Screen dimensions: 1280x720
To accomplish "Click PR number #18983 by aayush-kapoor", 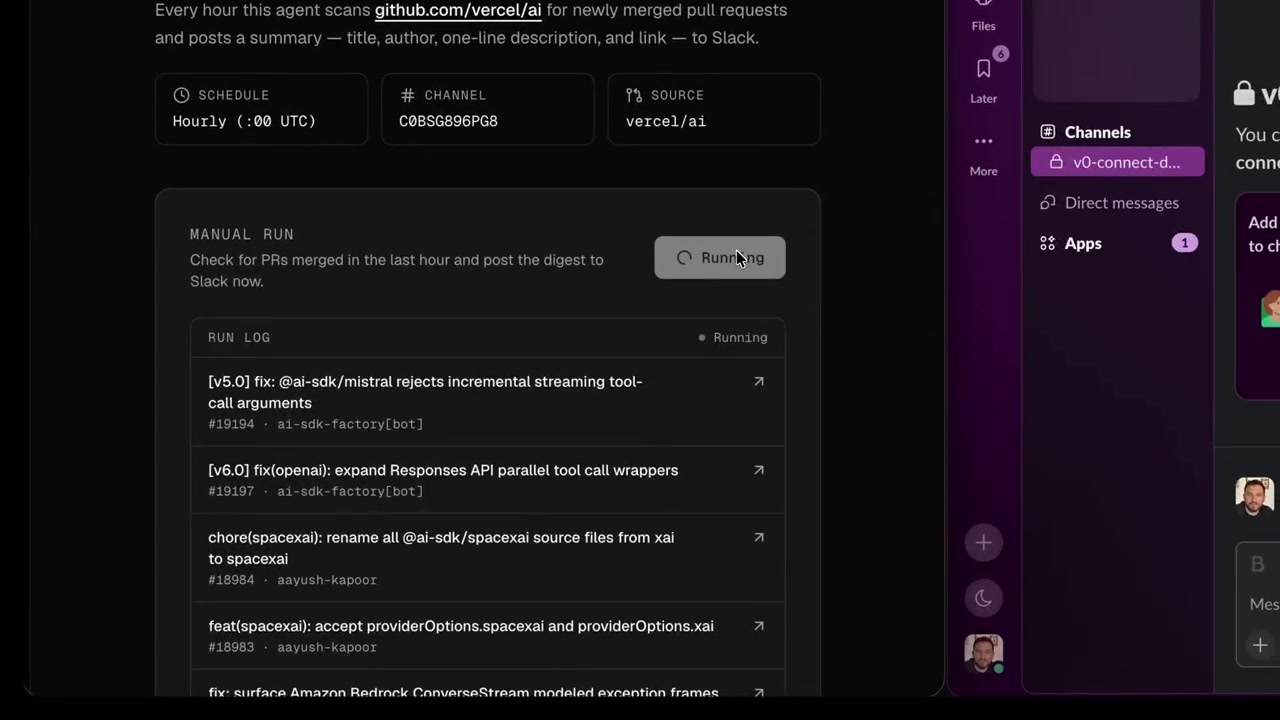I will (x=292, y=647).
